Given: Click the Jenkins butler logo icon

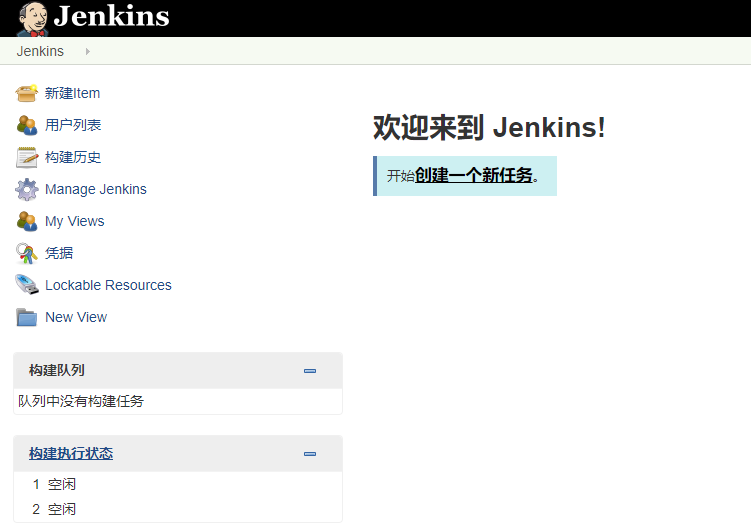Looking at the screenshot, I should (32, 18).
